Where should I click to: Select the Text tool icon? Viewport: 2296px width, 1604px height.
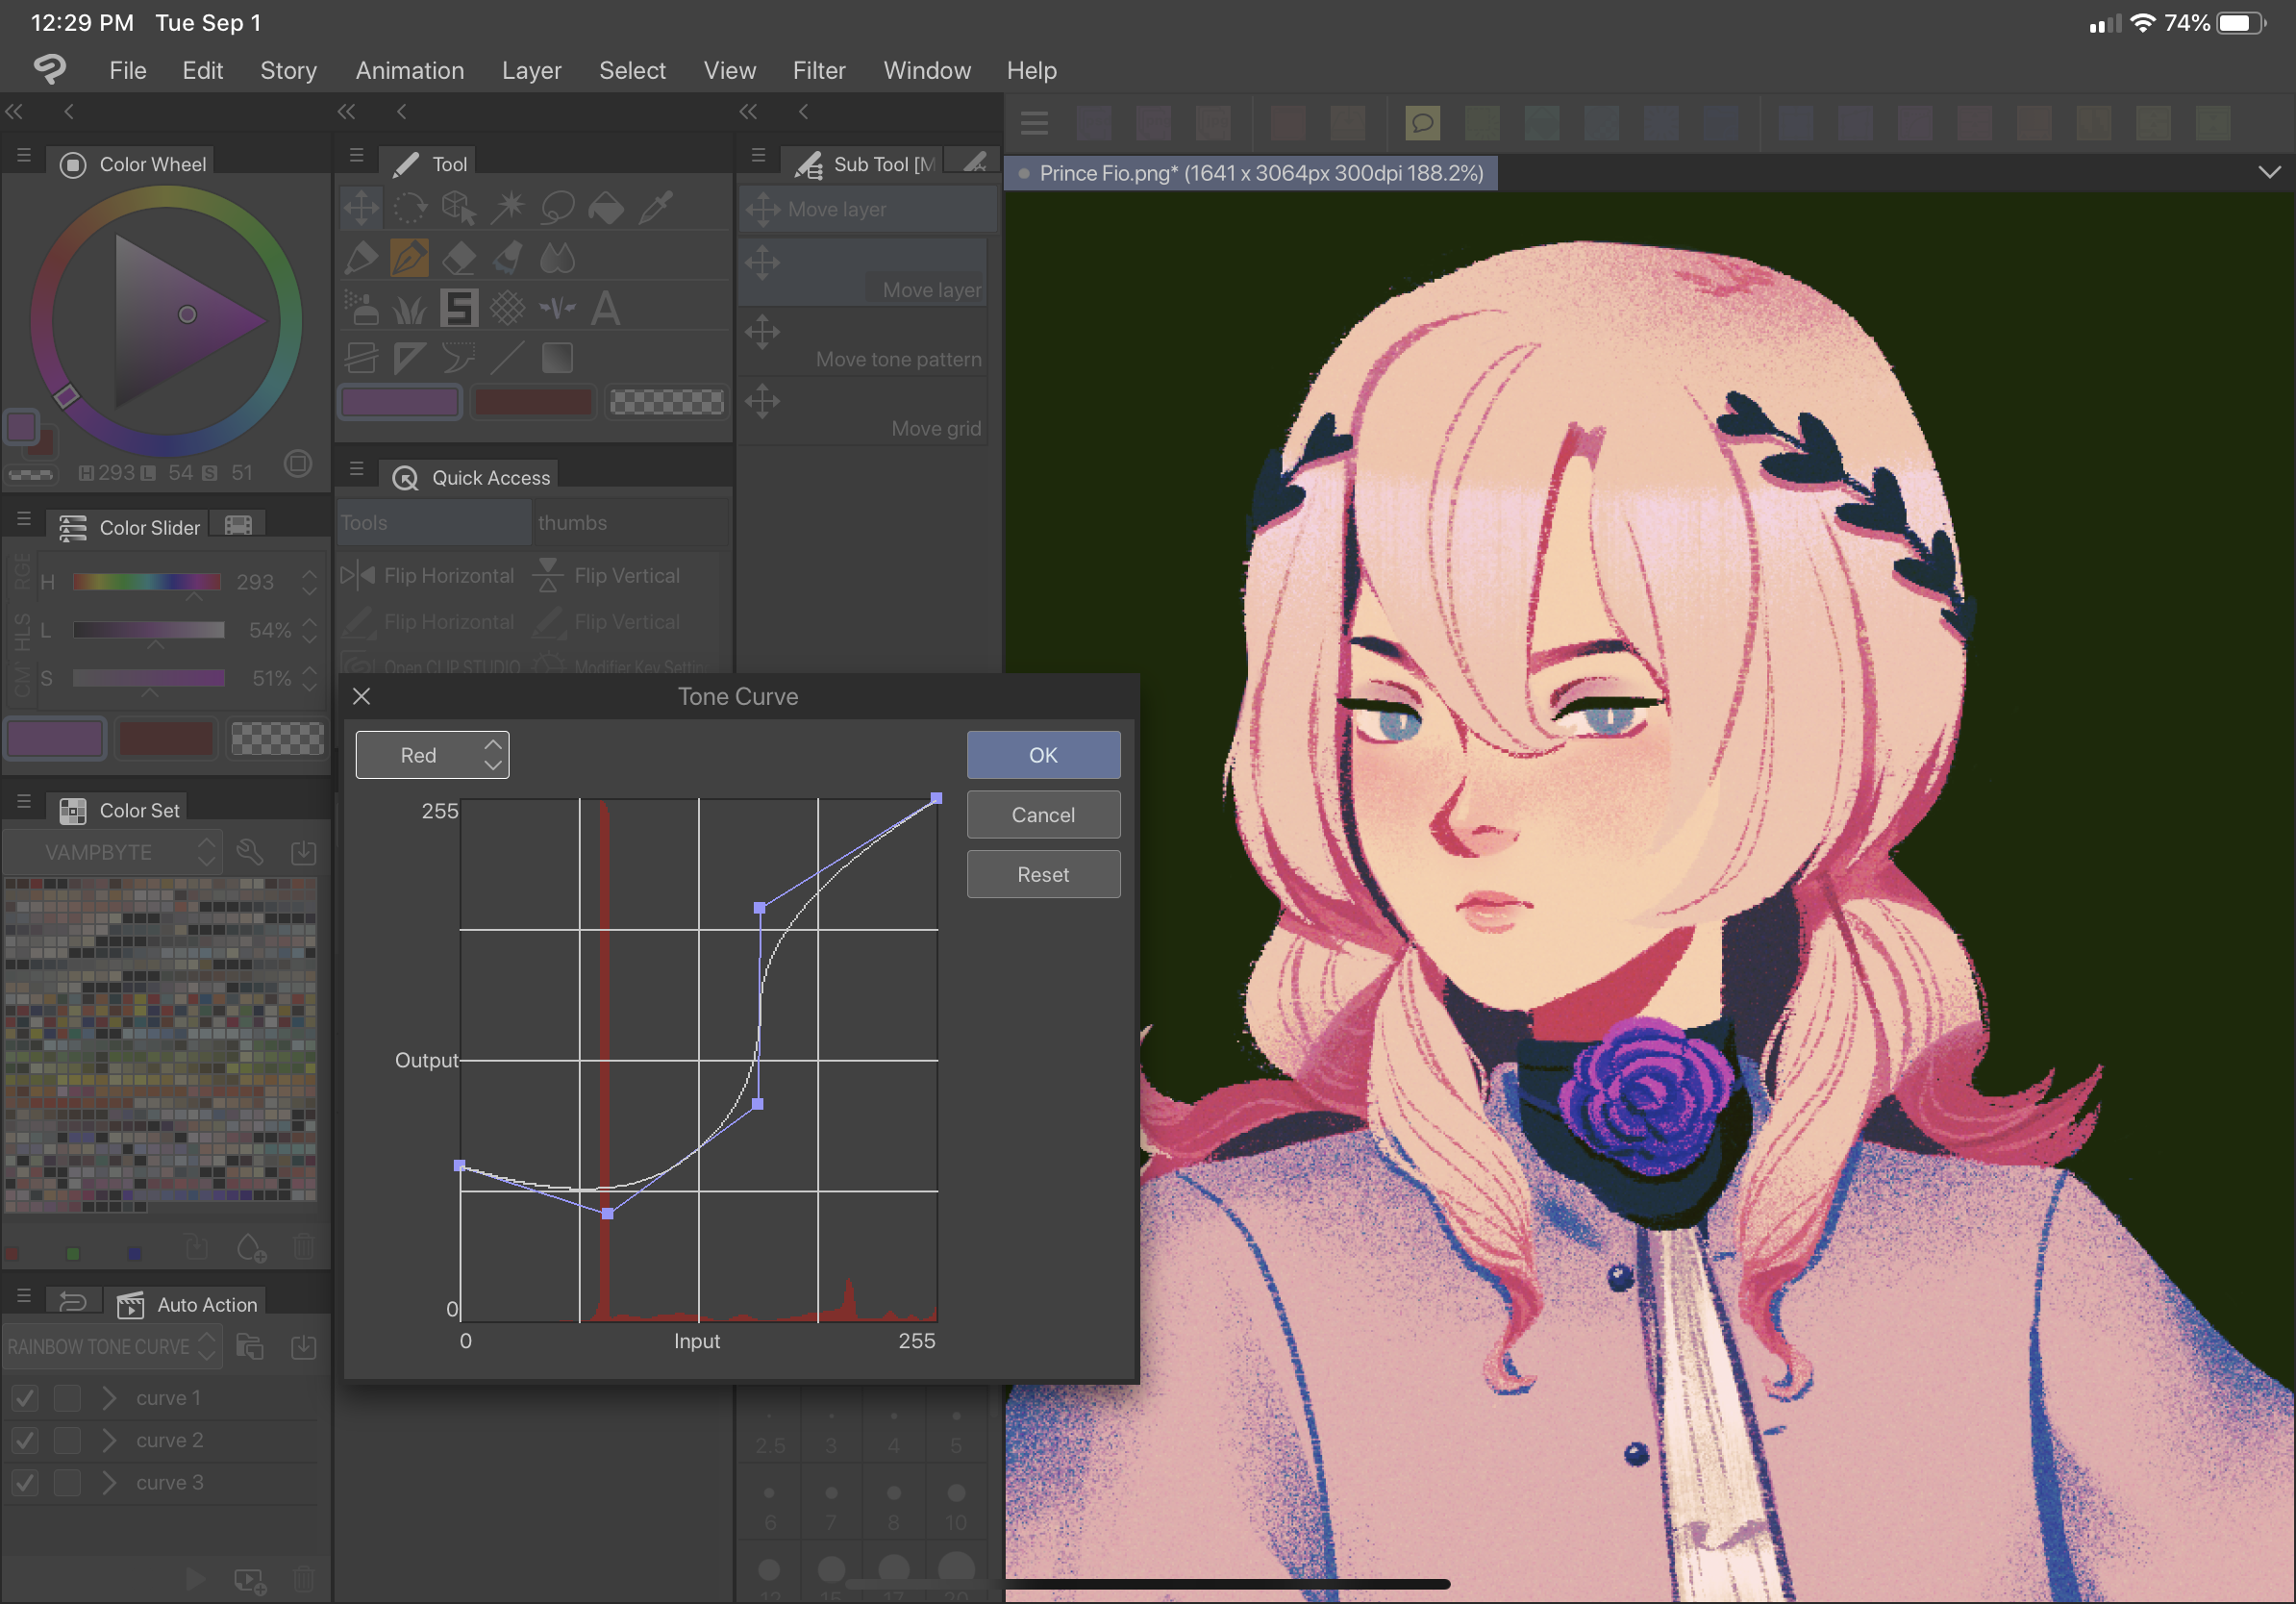[x=605, y=308]
